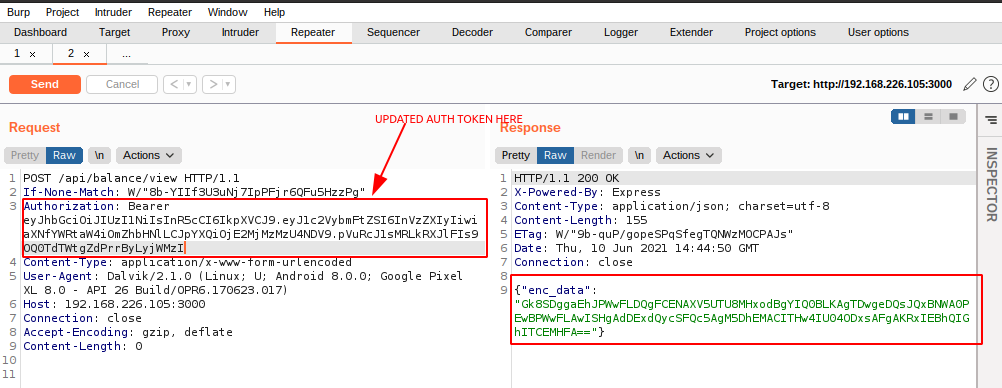
Task: Click the Cancel button
Action: coord(122,84)
